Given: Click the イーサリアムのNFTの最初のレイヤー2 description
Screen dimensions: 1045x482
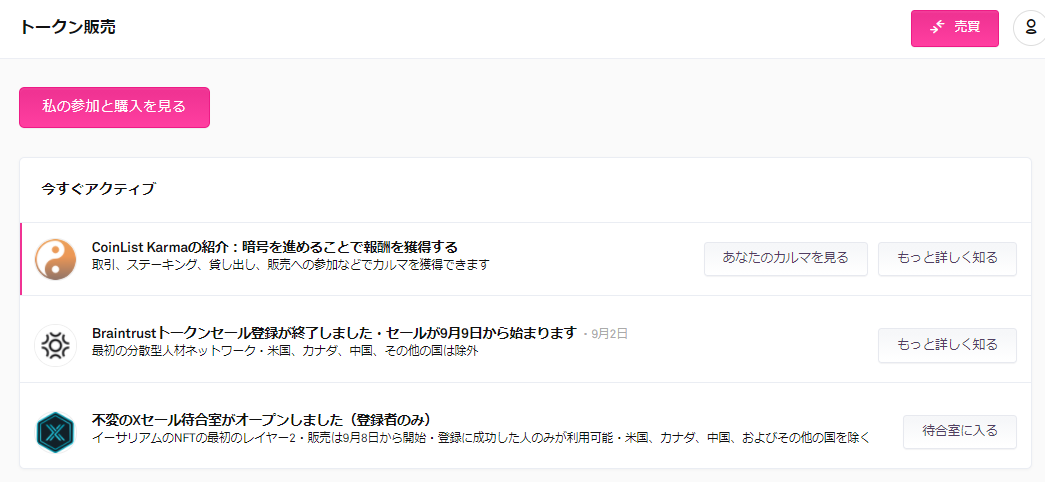Looking at the screenshot, I should click(x=481, y=438).
